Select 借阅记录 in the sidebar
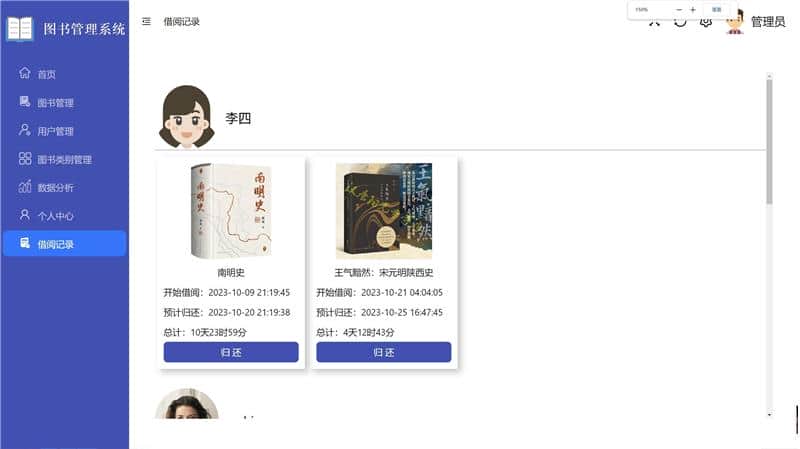Viewport: 800px width, 449px height. [64, 244]
